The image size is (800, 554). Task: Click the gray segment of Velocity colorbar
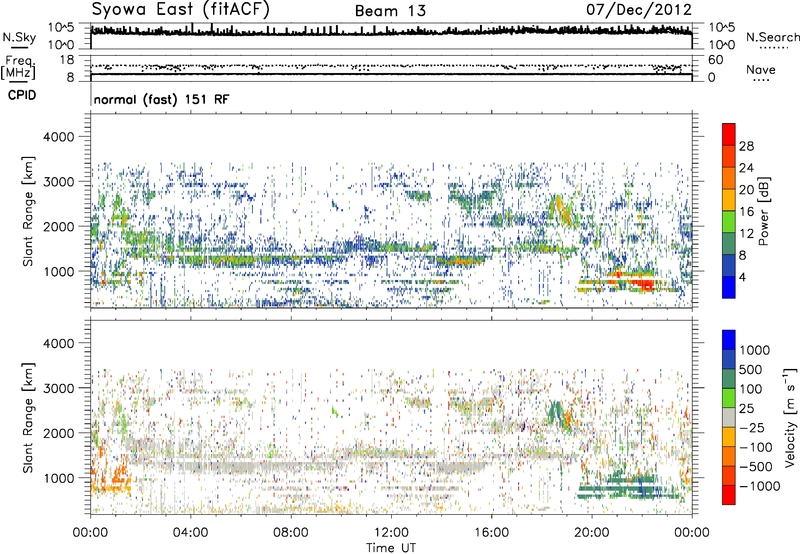tap(729, 417)
